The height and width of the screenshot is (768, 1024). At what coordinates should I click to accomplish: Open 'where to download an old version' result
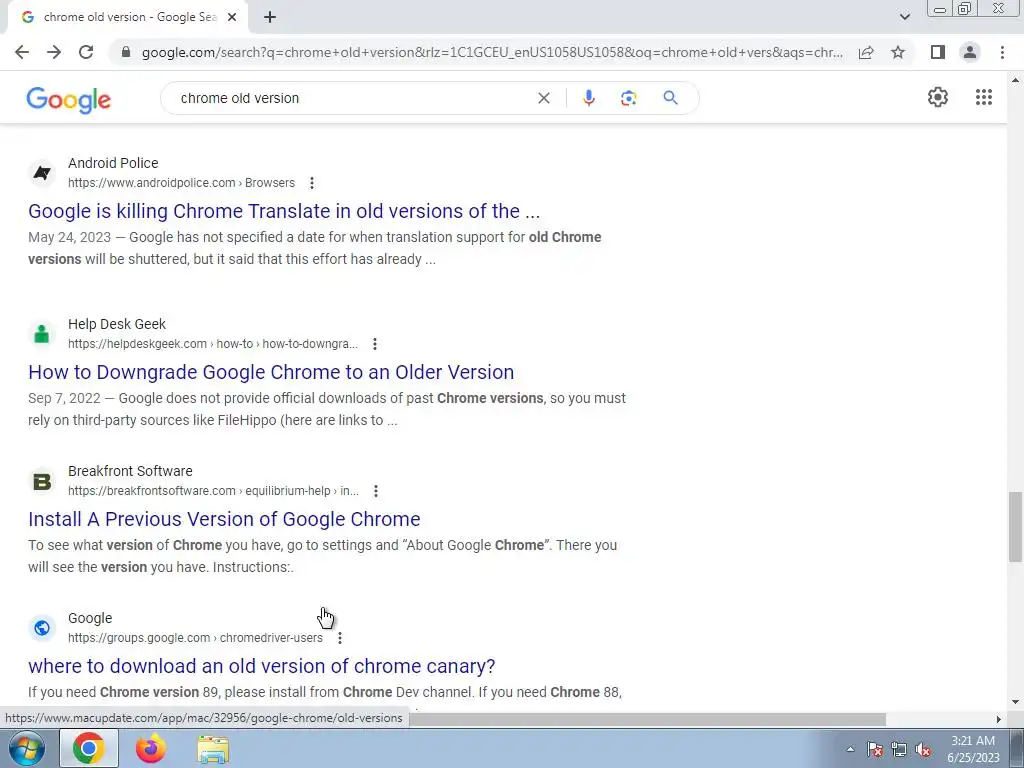tap(261, 666)
